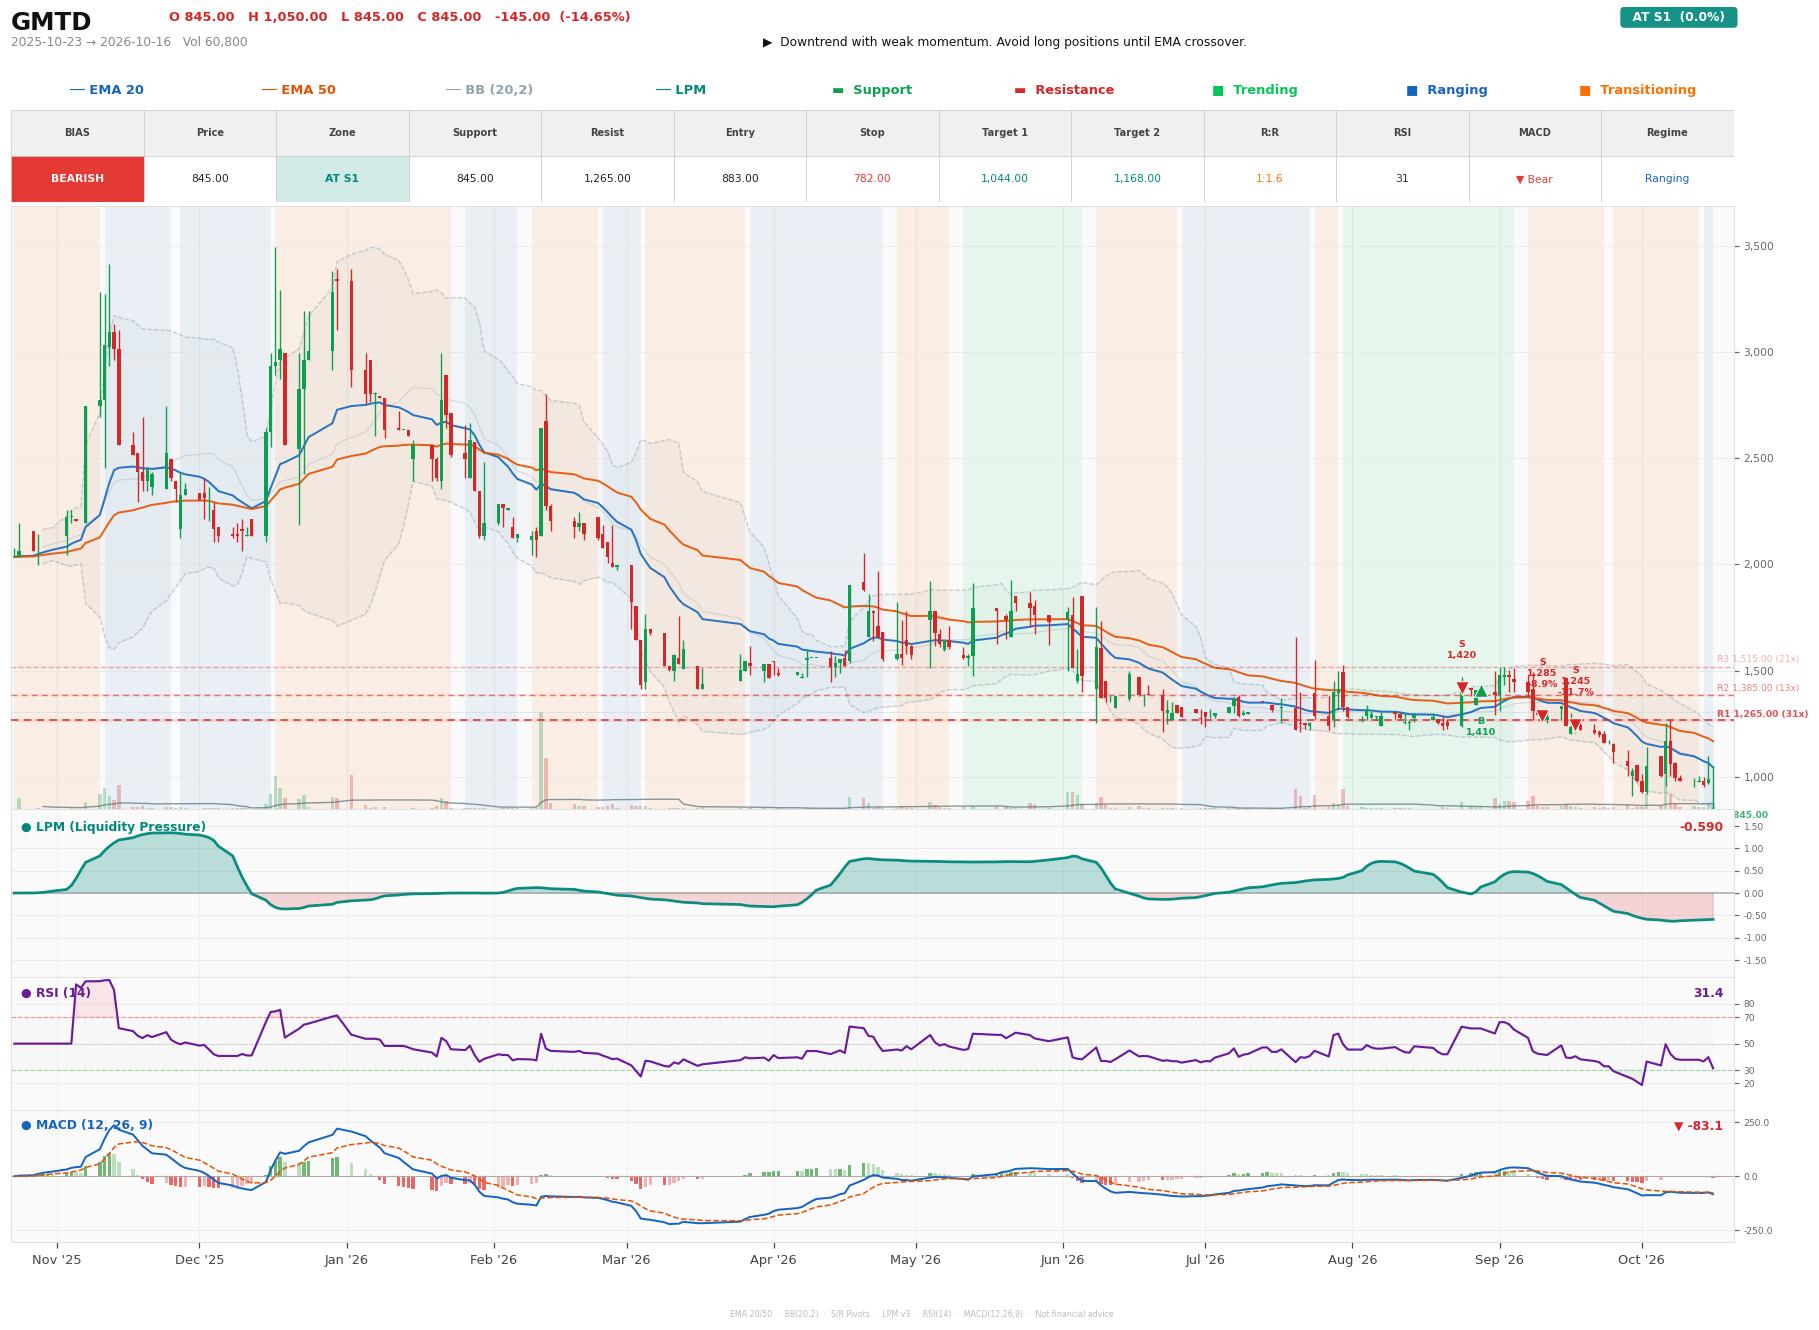Click the downtrend weak momentum summary note
This screenshot has height=1330, width=1819.
pyautogui.click(x=1004, y=42)
